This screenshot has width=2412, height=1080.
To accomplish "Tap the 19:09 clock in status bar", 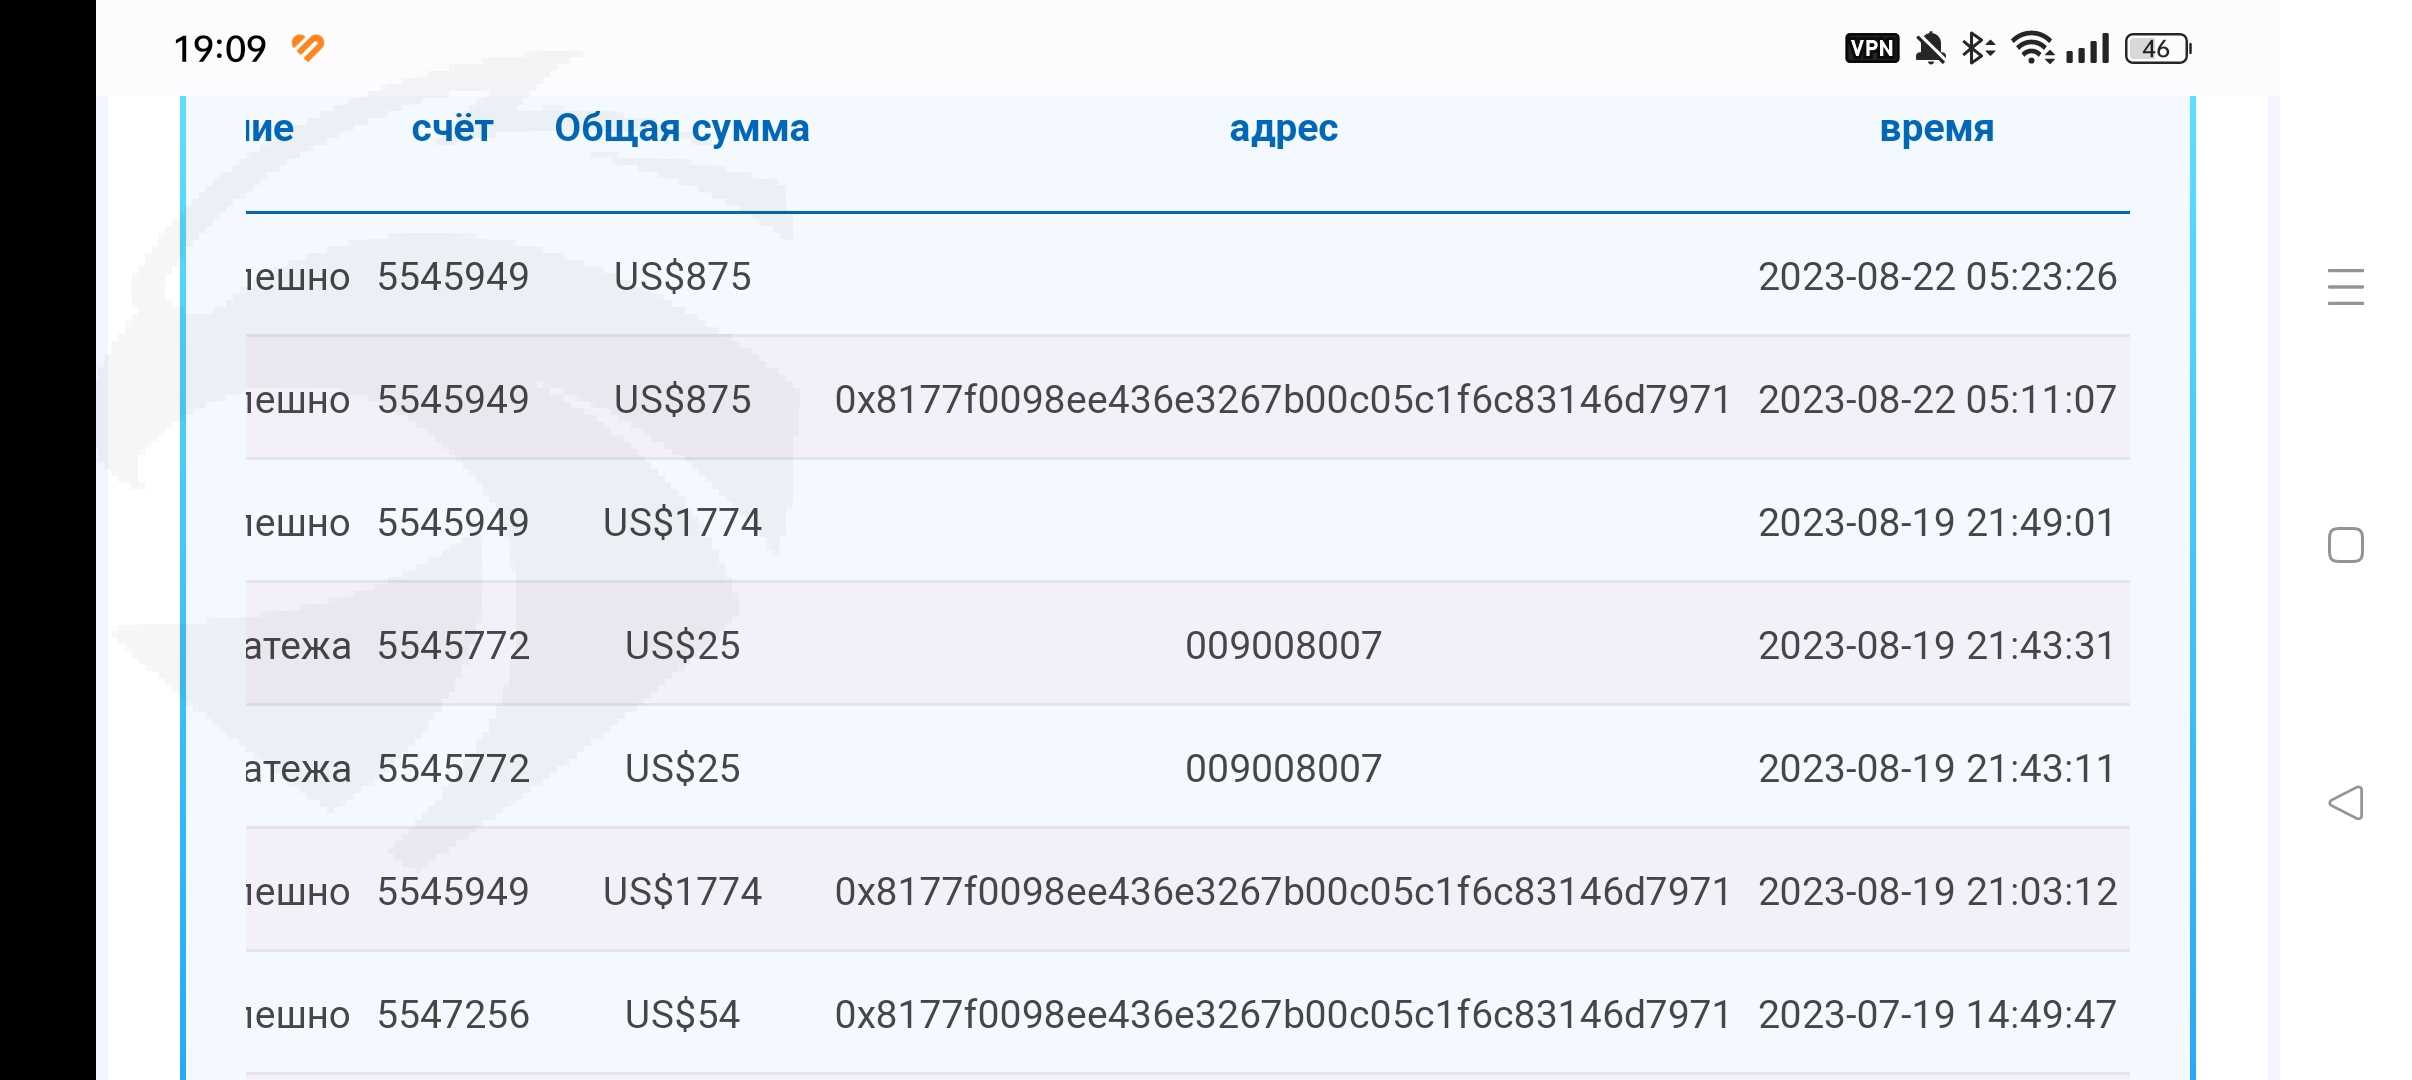I will pos(220,48).
